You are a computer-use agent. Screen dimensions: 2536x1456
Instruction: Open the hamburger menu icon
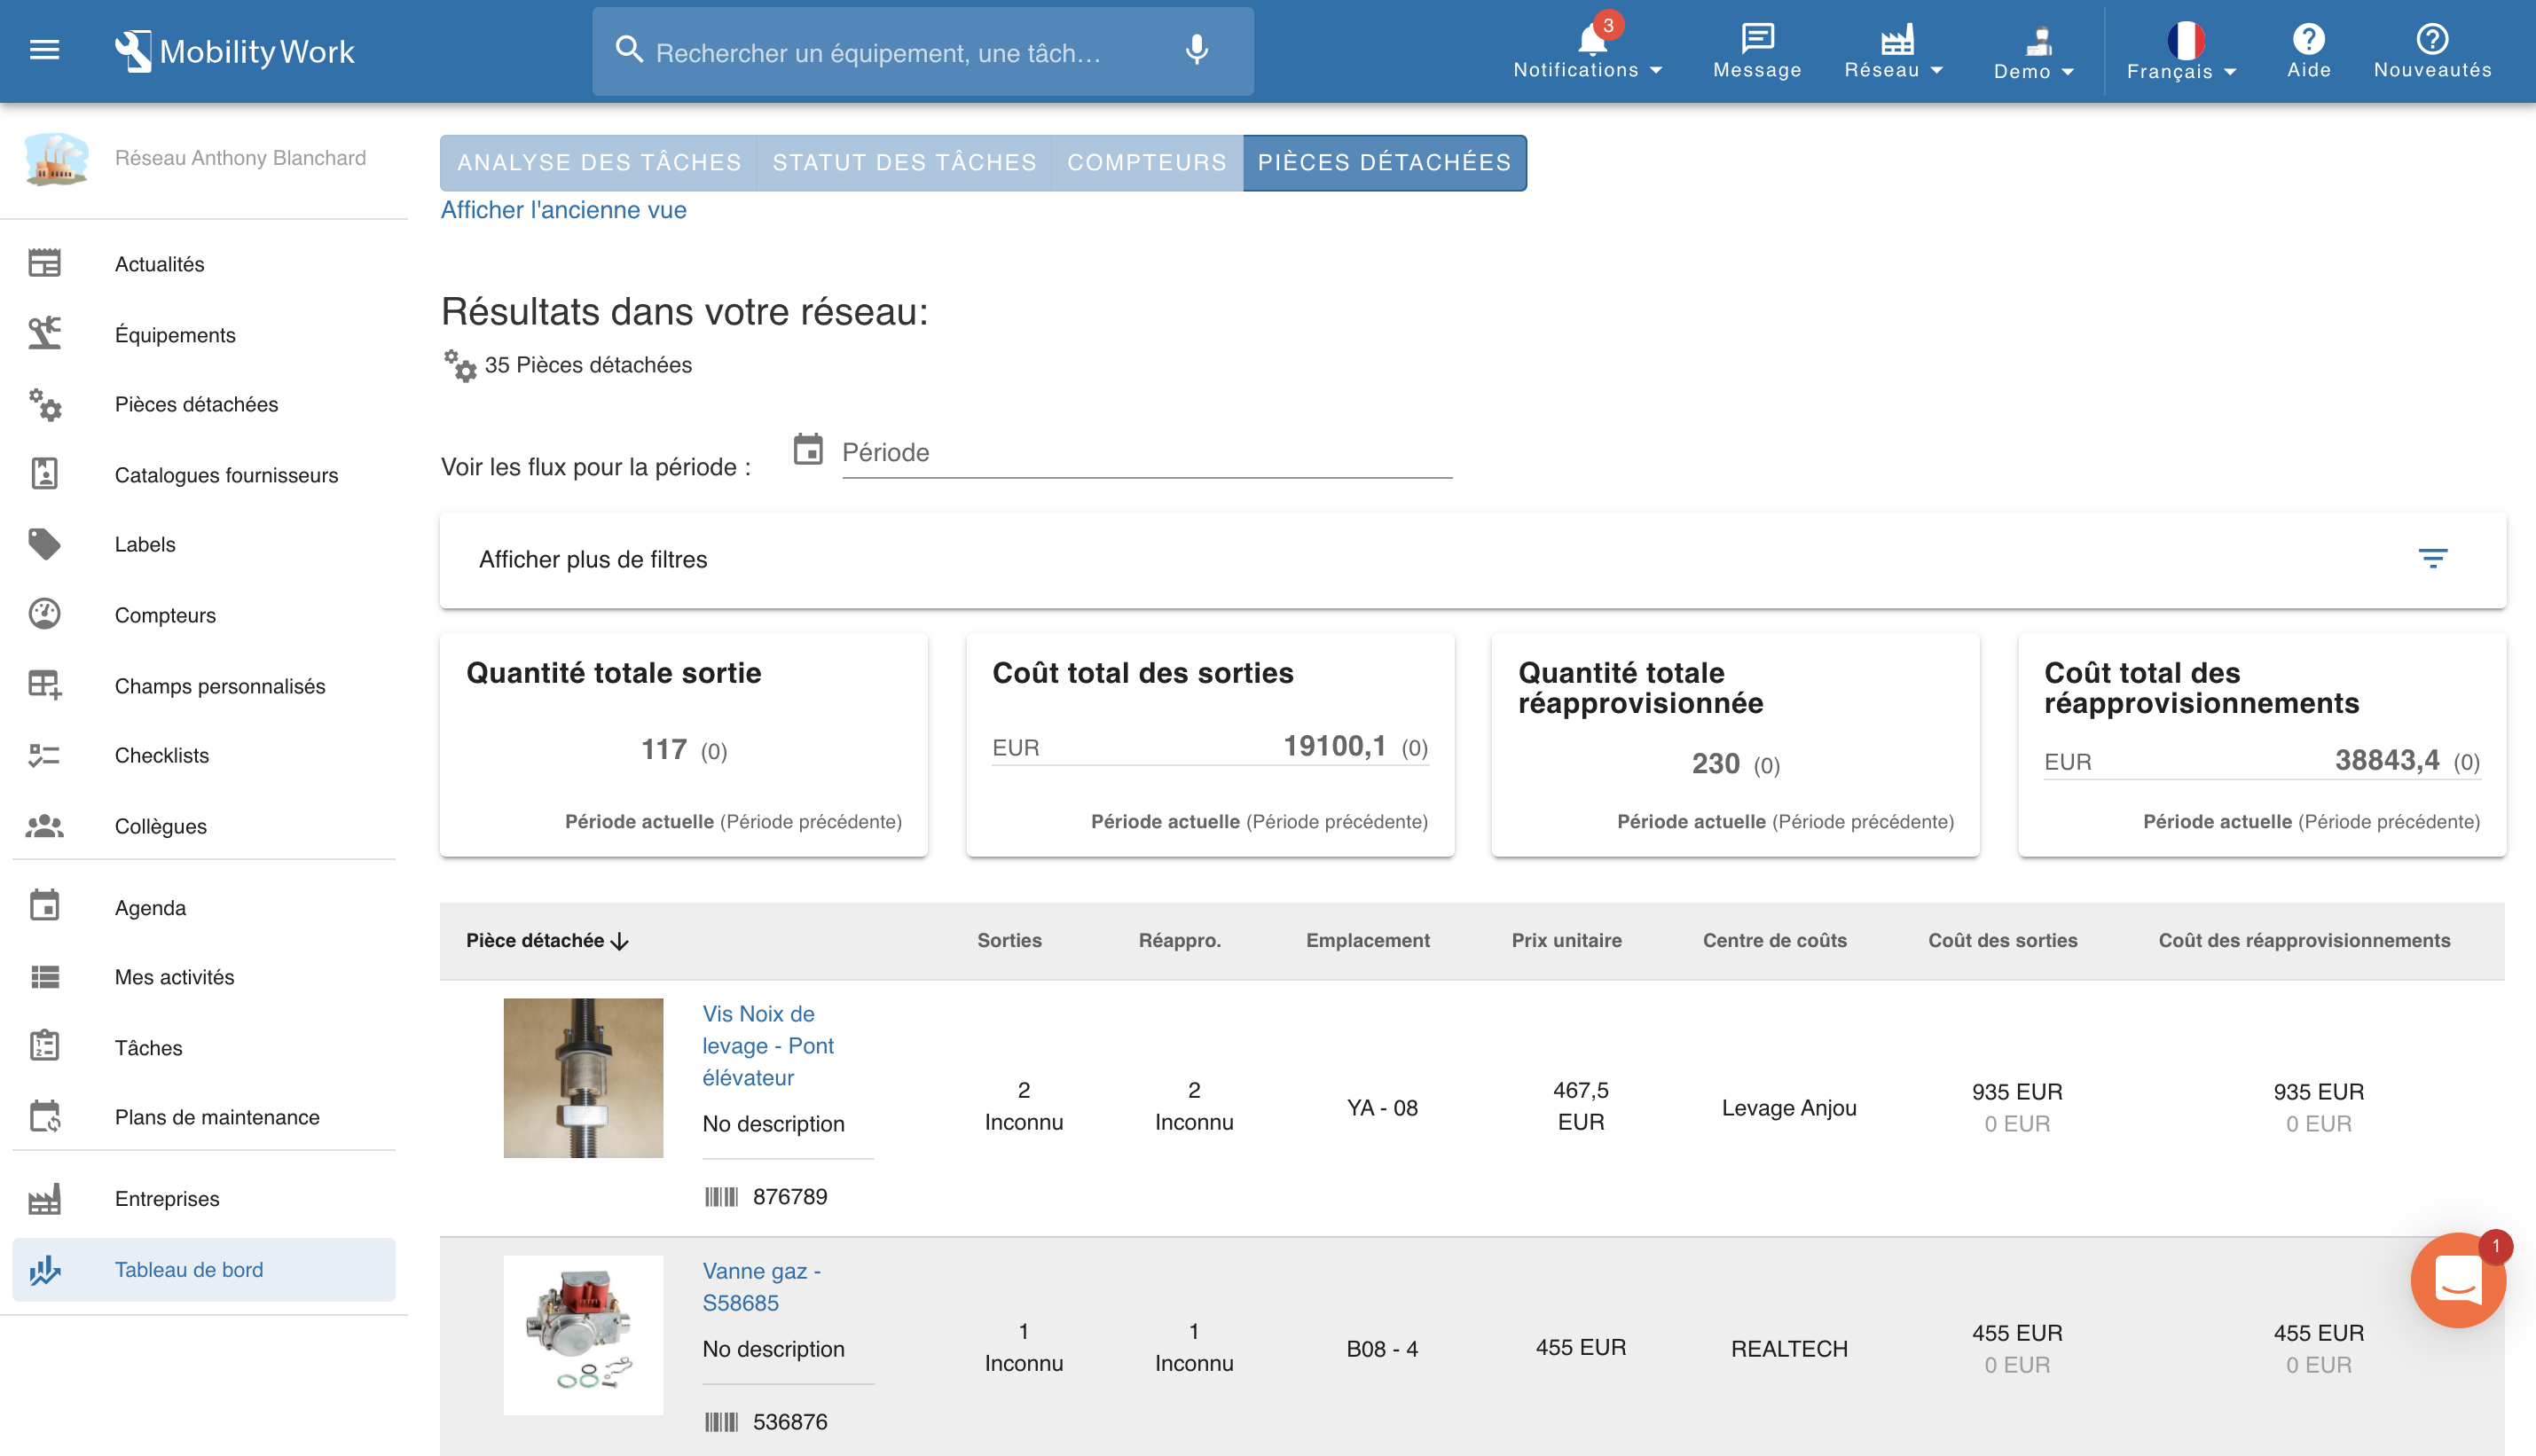(44, 50)
